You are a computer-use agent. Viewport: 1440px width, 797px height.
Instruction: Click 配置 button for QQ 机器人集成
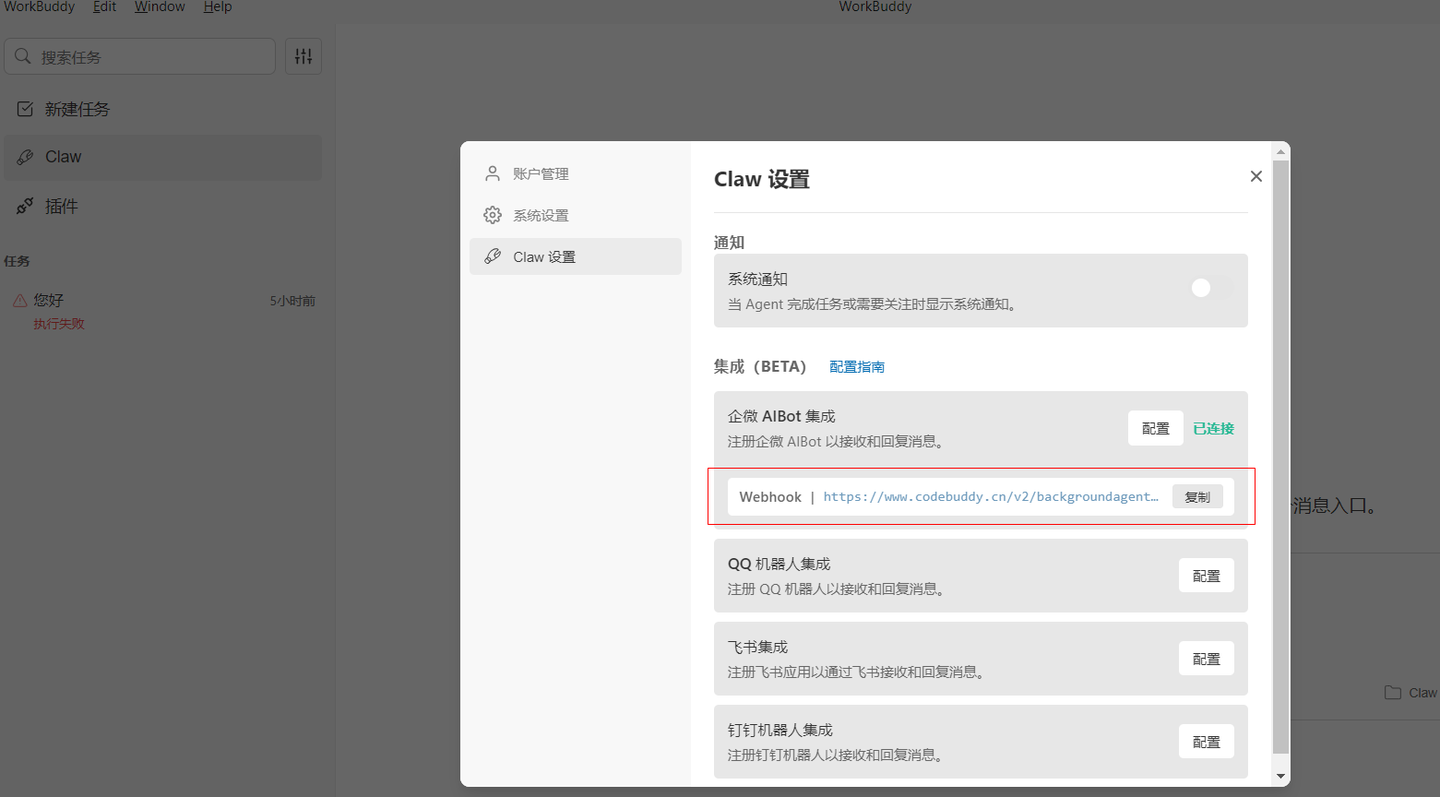point(1206,576)
